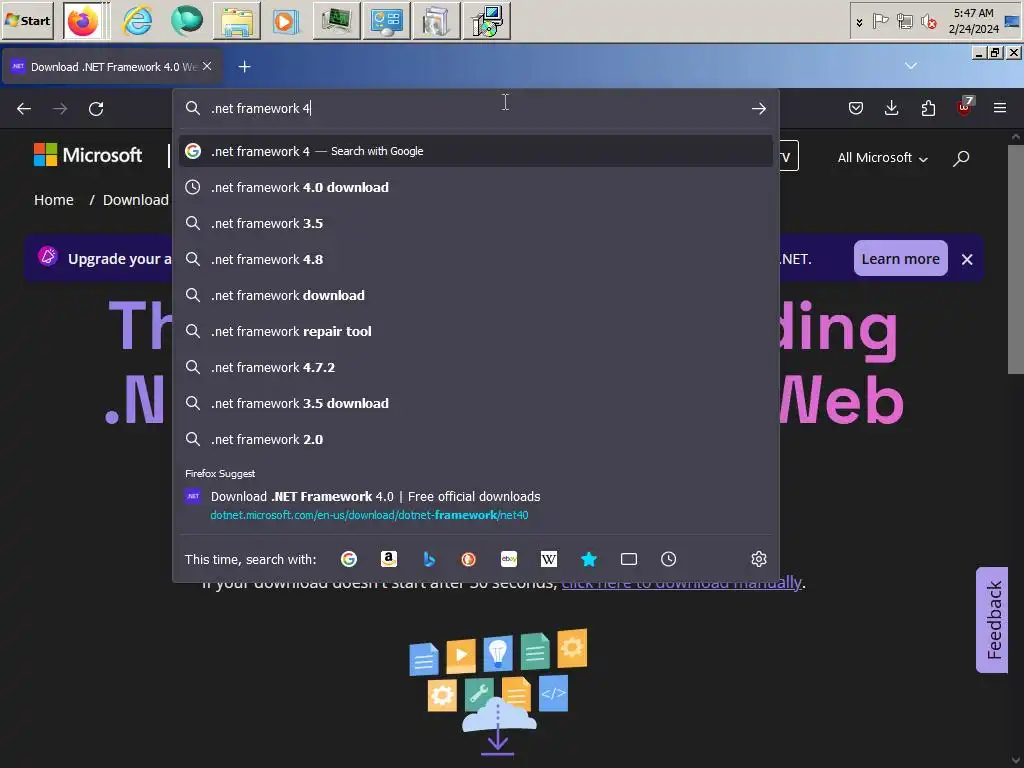The image size is (1024, 768).
Task: Search this time with Amazon icon
Action: [x=389, y=559]
